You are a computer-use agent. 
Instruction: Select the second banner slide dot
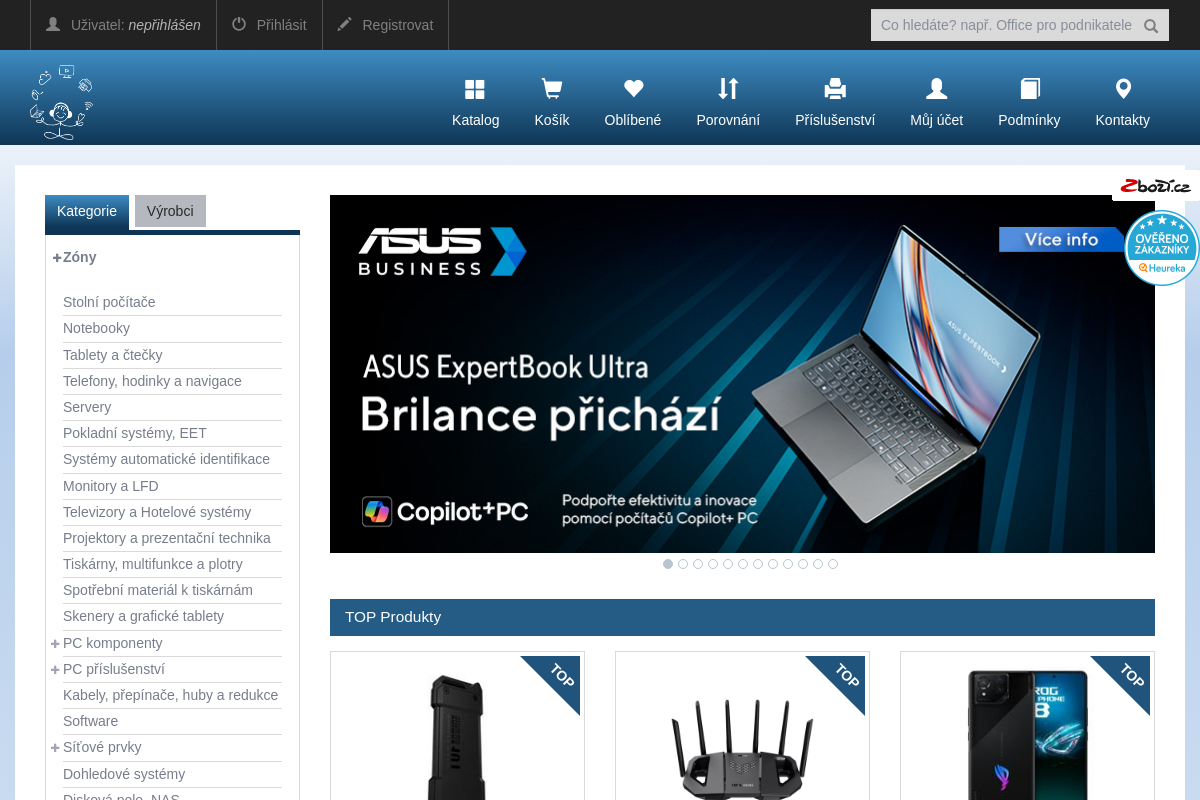(x=683, y=564)
